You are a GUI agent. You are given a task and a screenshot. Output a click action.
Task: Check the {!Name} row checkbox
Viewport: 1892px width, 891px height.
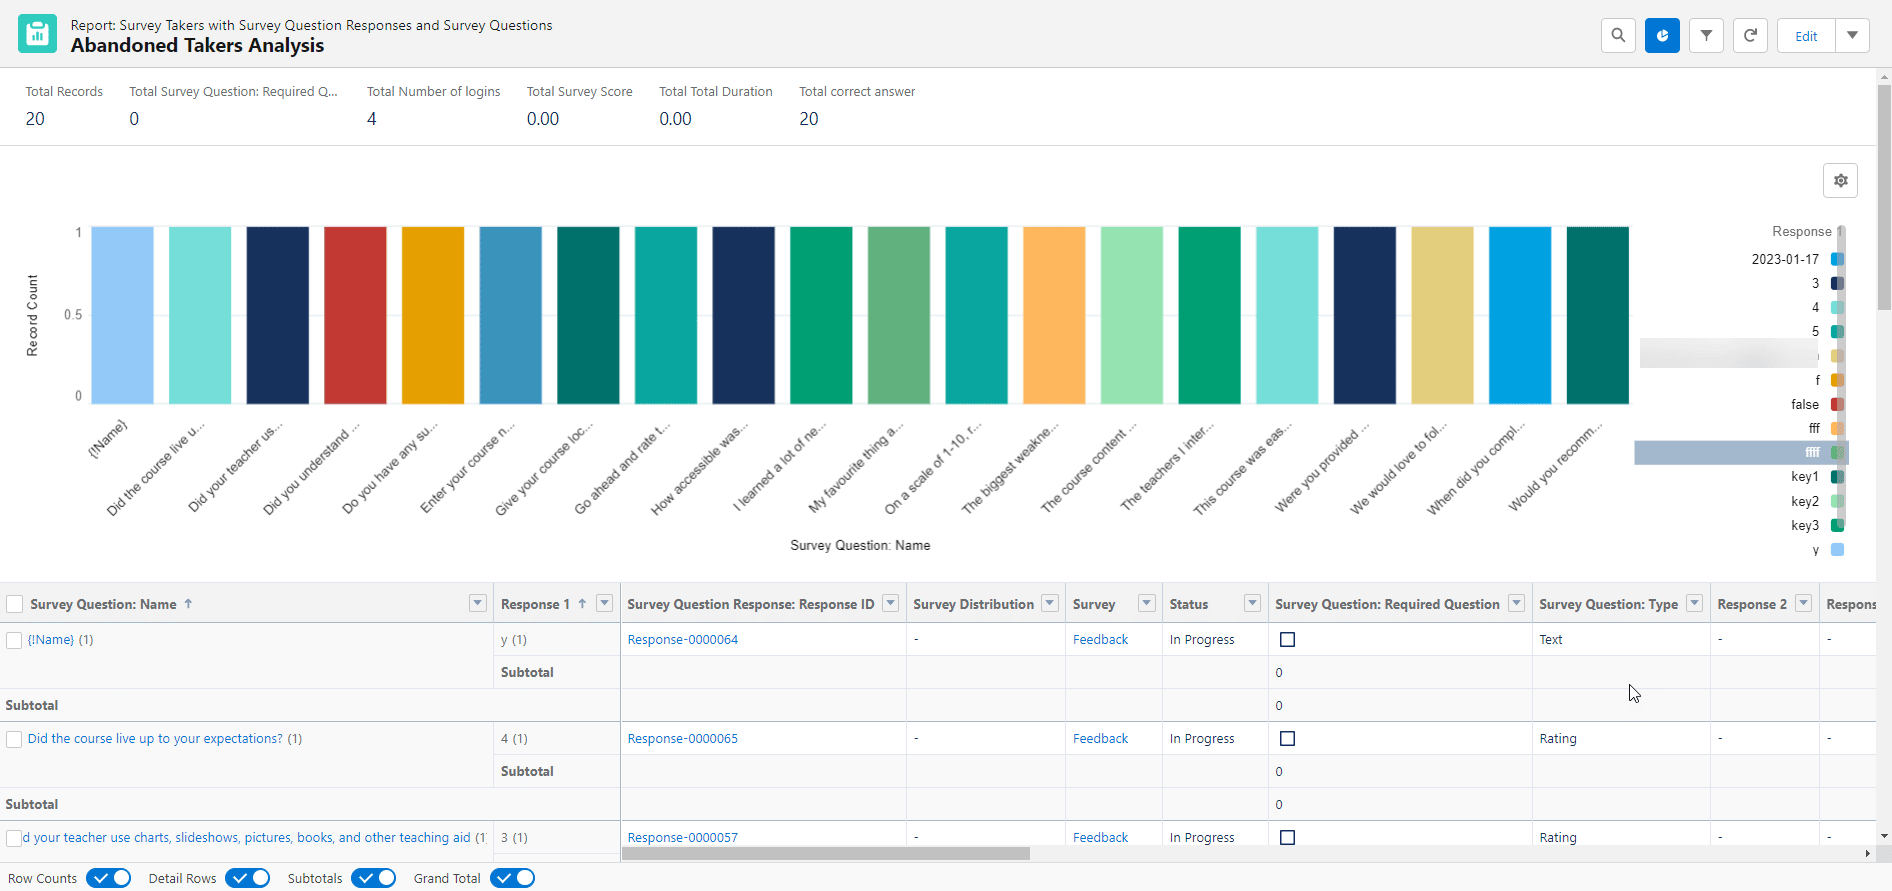pos(14,640)
